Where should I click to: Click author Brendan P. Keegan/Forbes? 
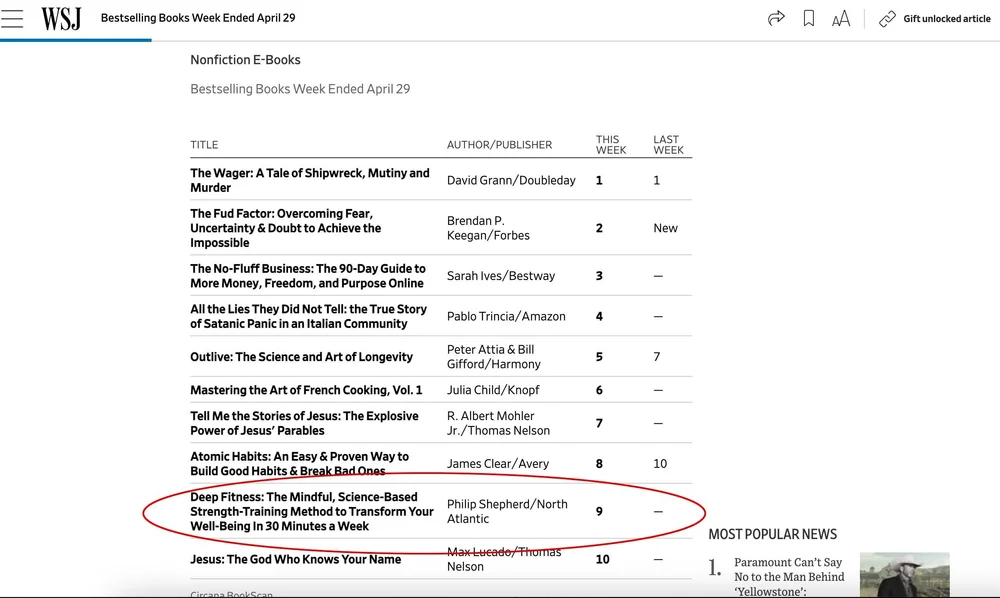click(x=488, y=228)
